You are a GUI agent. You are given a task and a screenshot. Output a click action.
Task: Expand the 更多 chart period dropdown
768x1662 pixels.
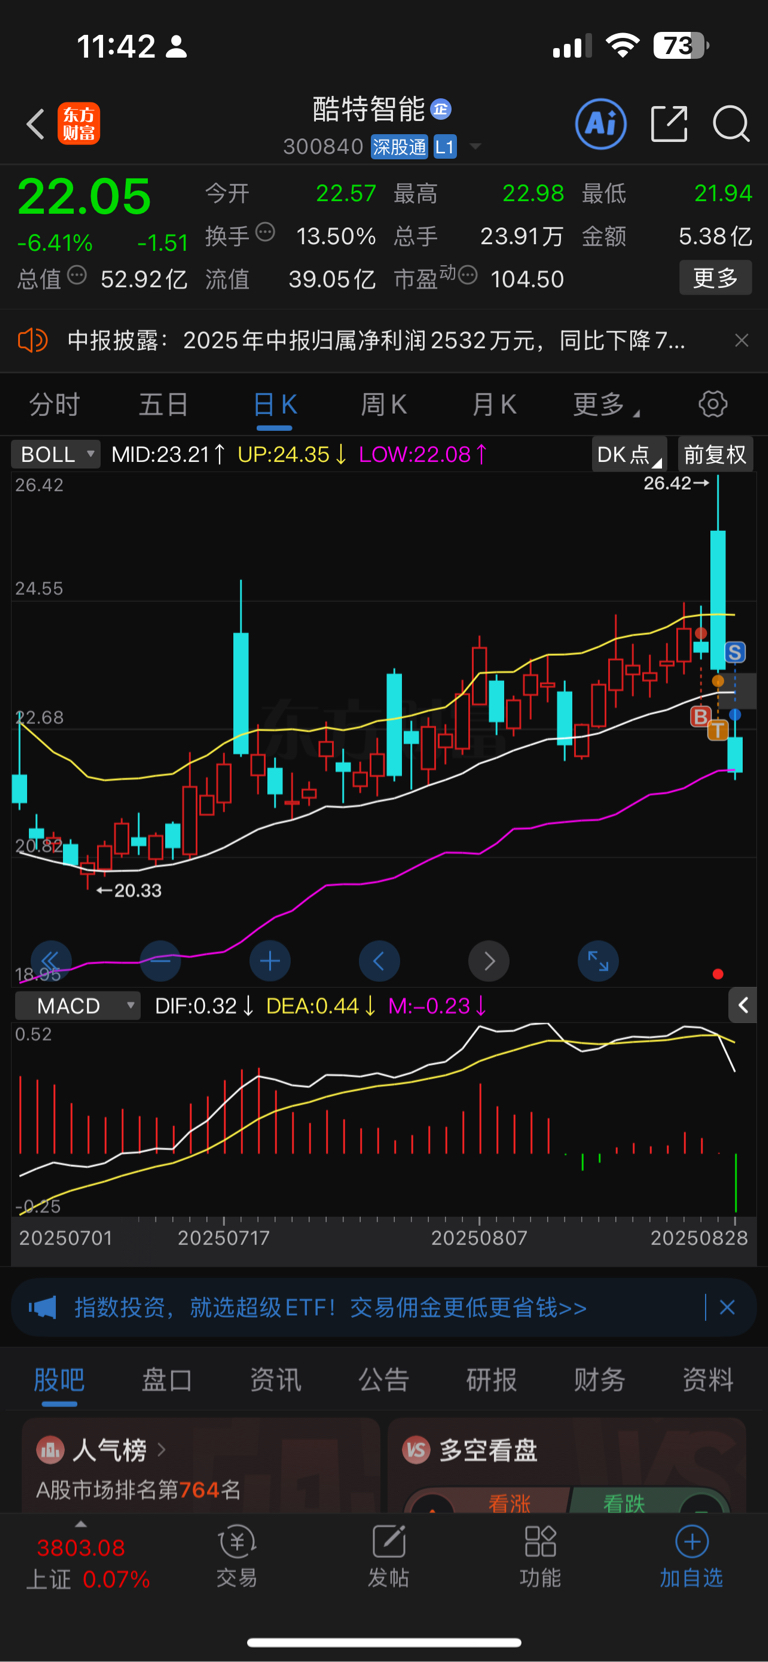point(606,405)
